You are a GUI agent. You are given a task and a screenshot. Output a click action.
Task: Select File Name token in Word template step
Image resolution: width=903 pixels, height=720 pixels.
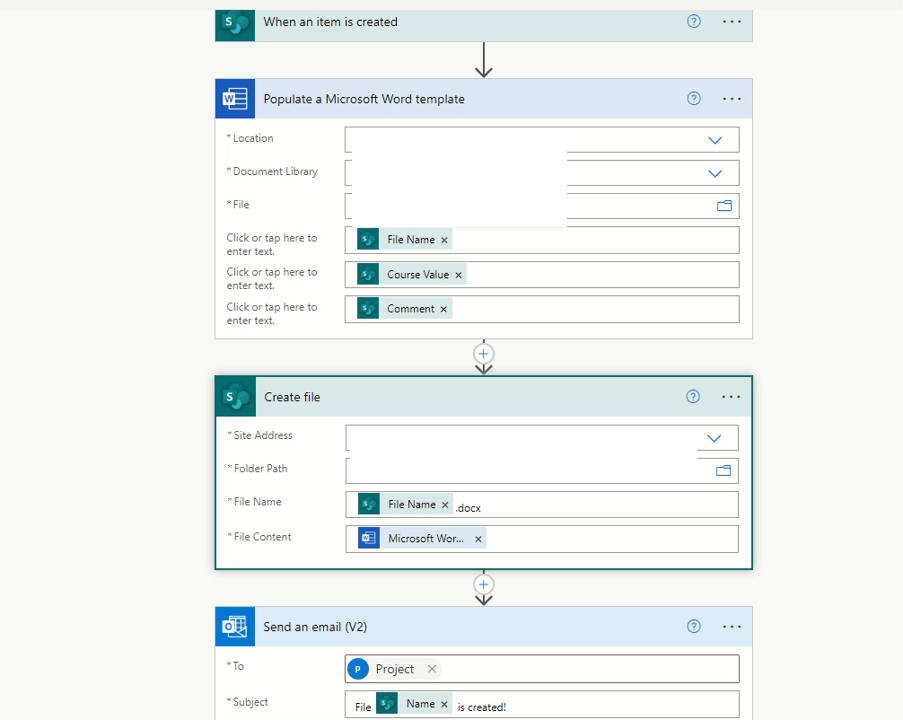pos(404,240)
